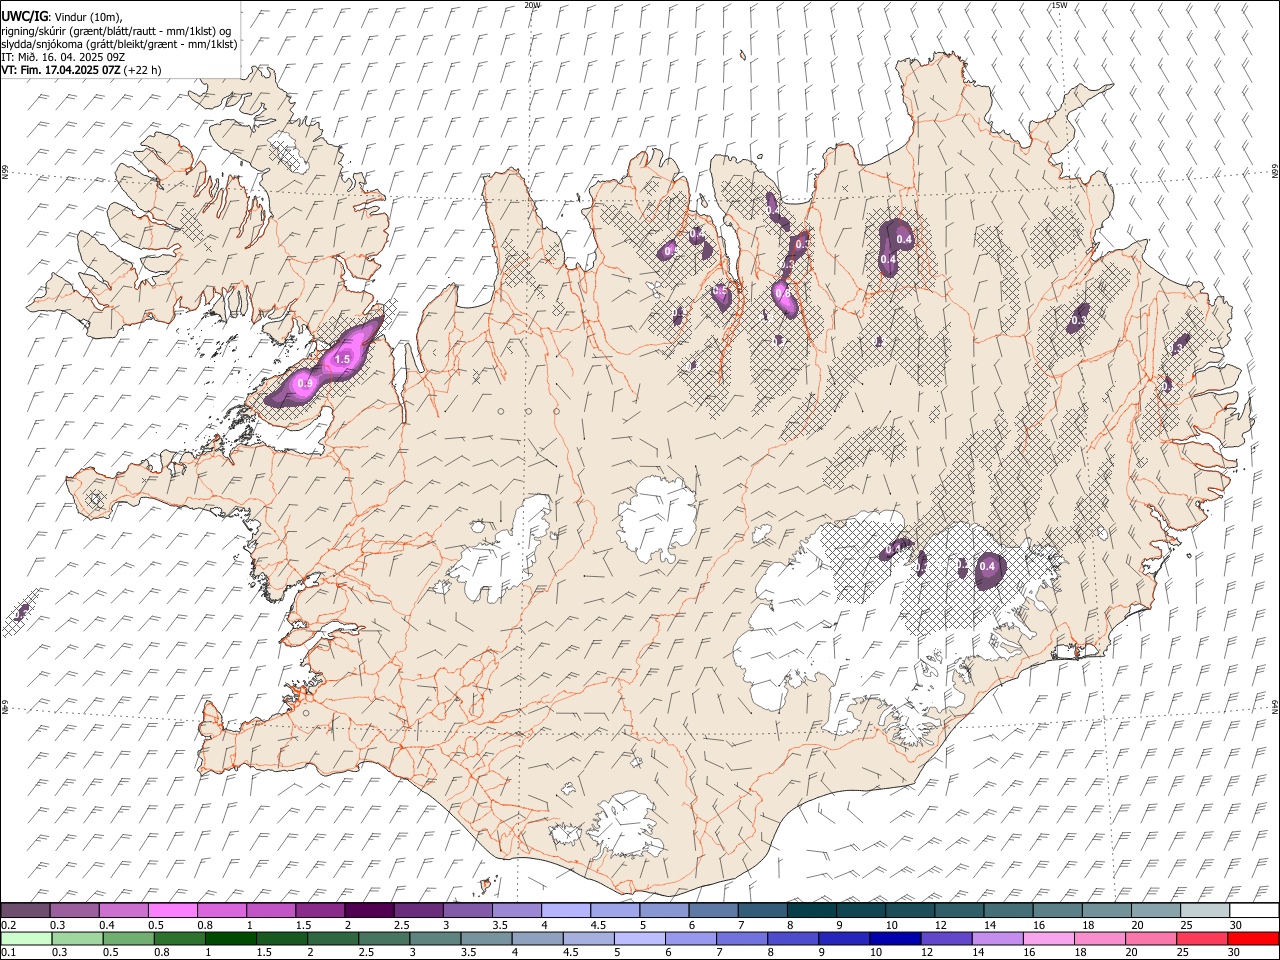
Task: Pick lower legend swatch between 2 and 2.5
Action: (333, 938)
